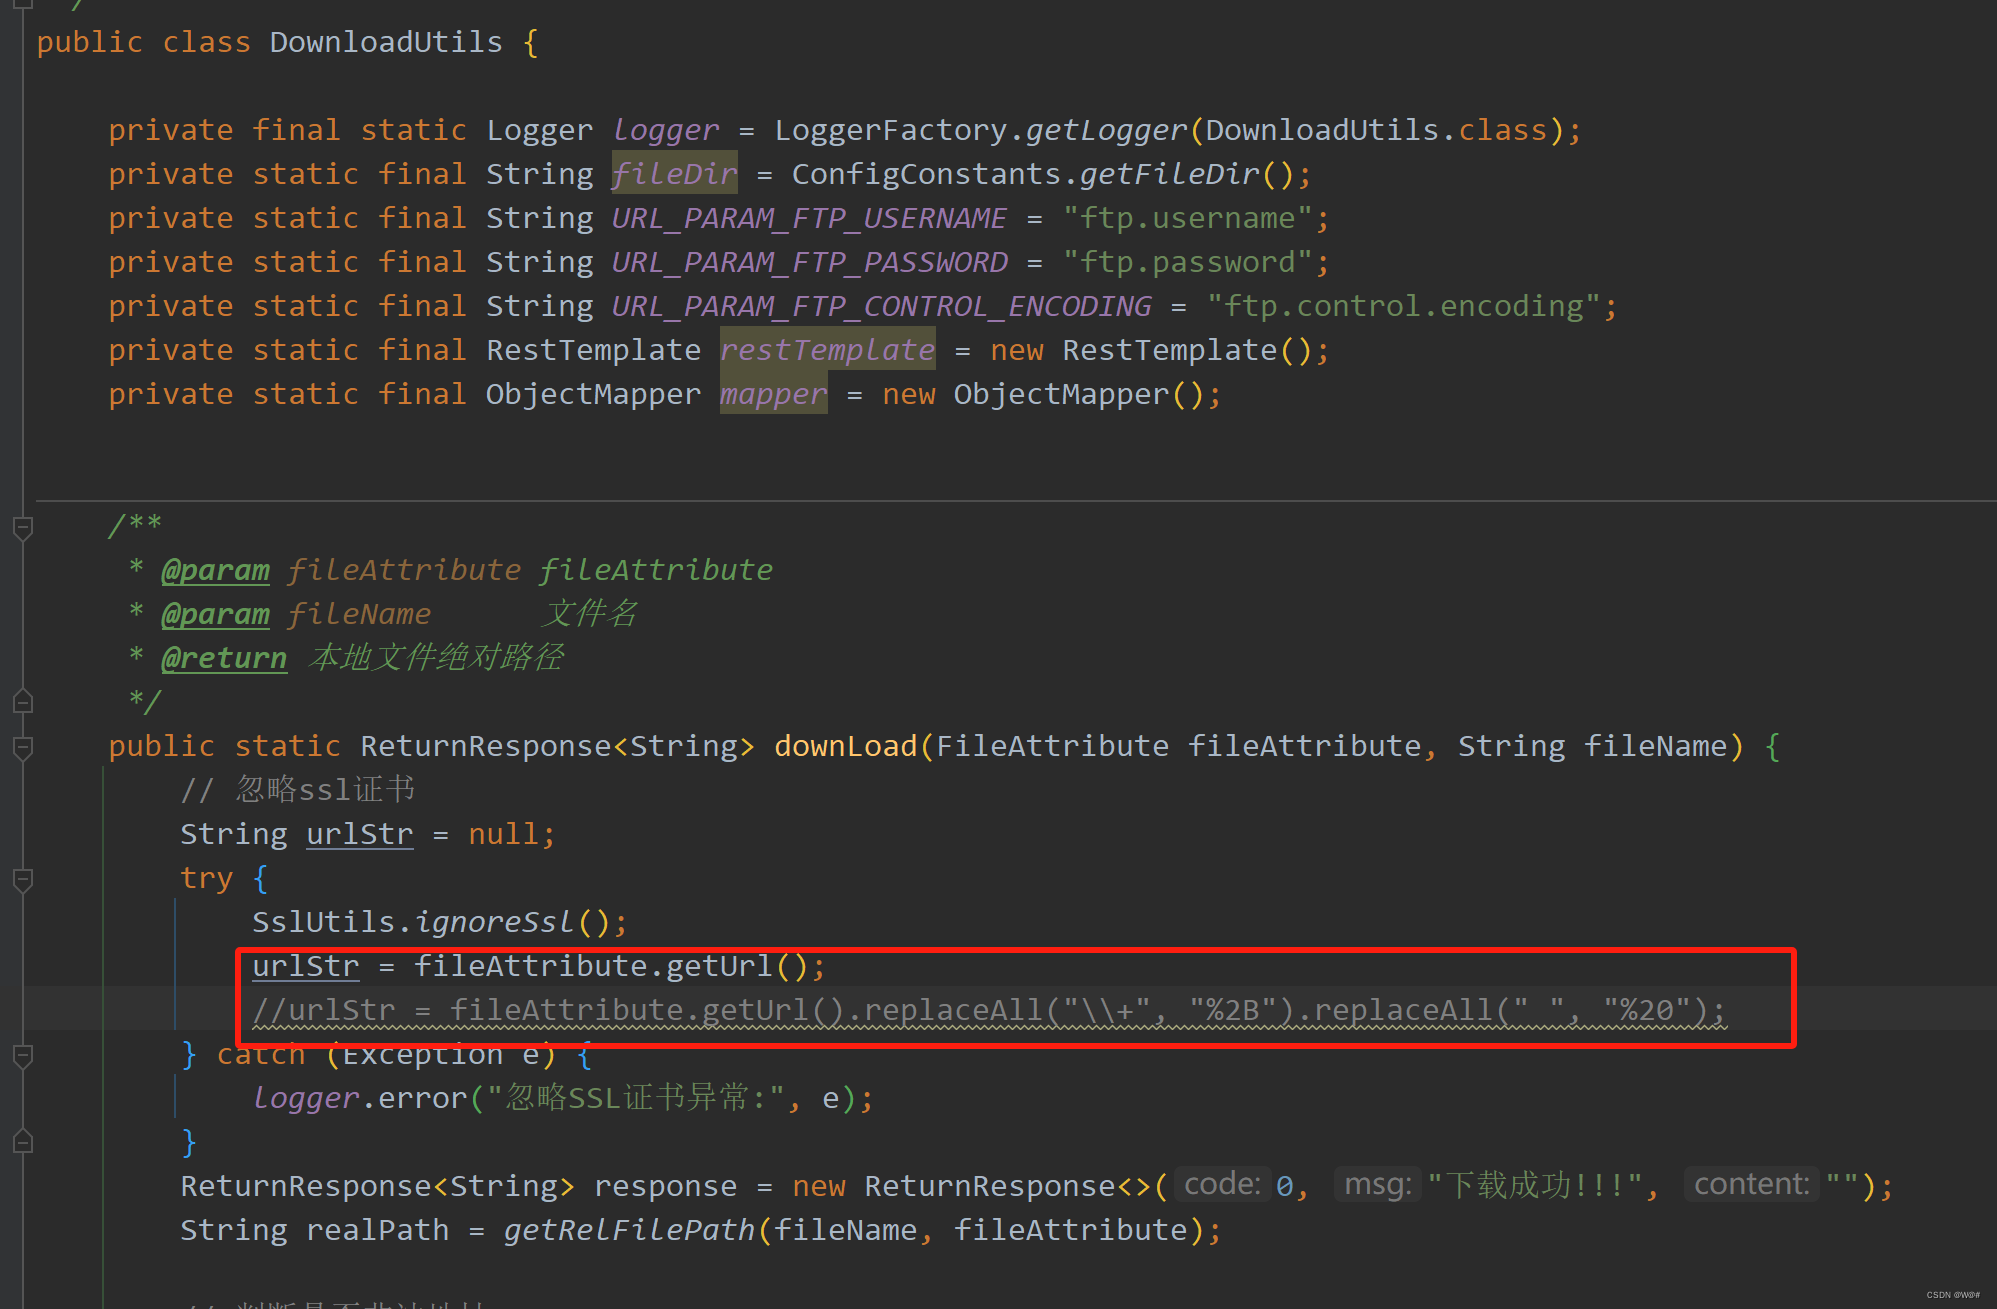Place cursor on highlighted mapper field
Image resolution: width=1997 pixels, height=1309 pixels.
(773, 394)
